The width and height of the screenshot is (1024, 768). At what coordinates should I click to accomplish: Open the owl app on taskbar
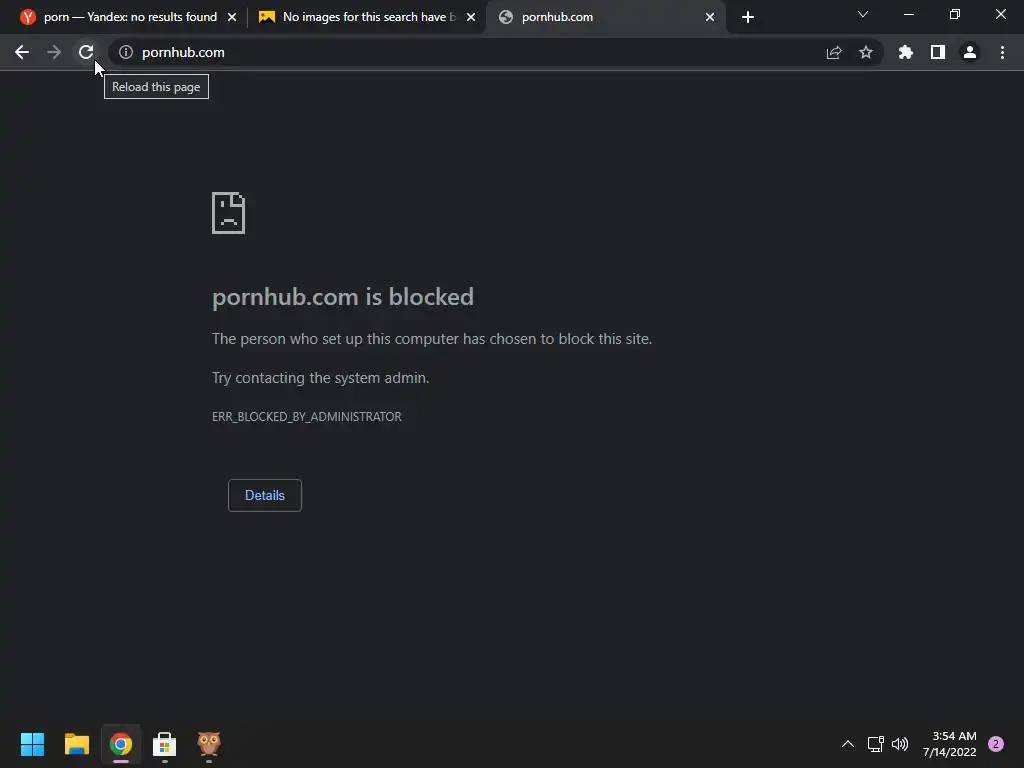(209, 744)
